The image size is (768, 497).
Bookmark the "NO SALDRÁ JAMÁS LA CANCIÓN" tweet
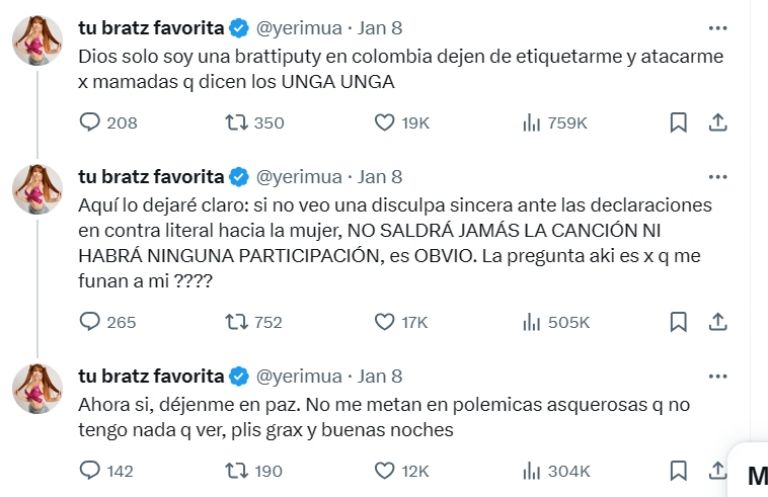678,322
